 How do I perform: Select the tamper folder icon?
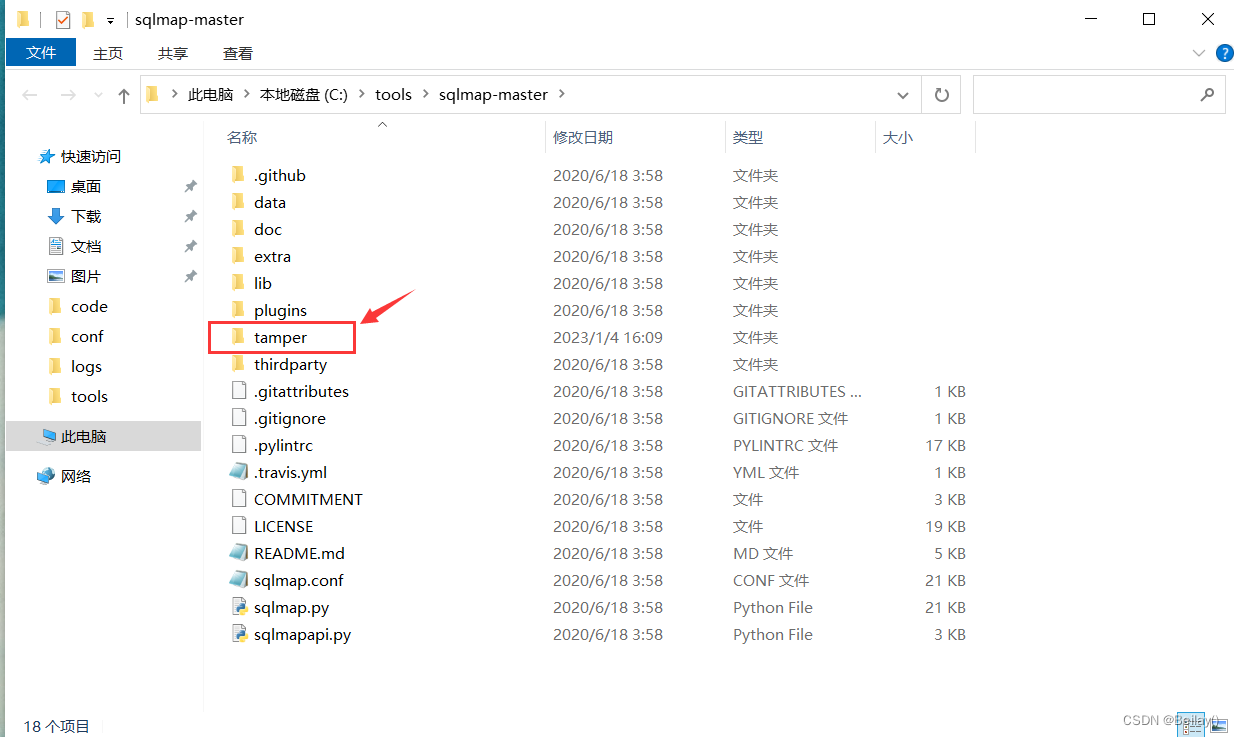238,337
